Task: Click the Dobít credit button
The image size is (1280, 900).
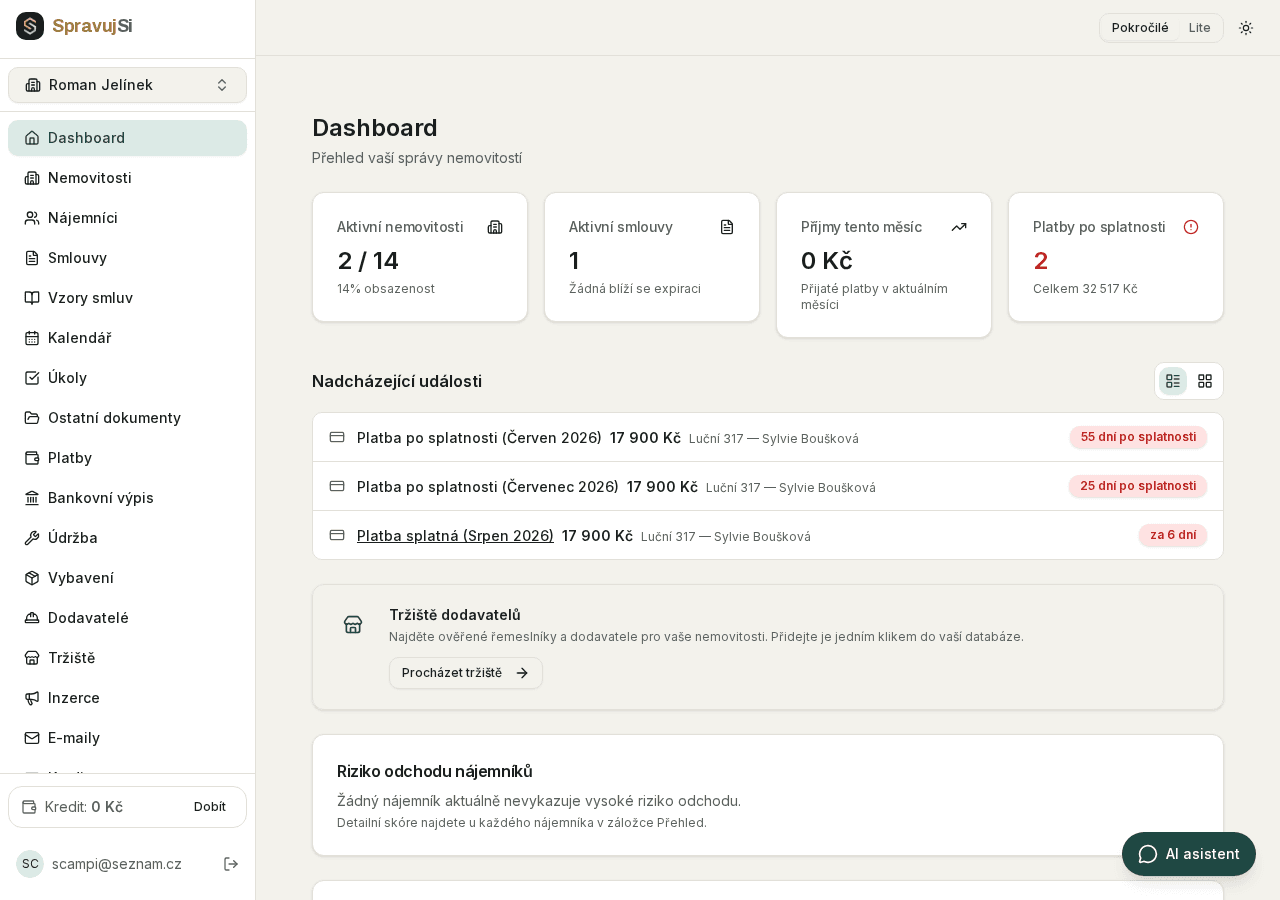Action: 210,807
